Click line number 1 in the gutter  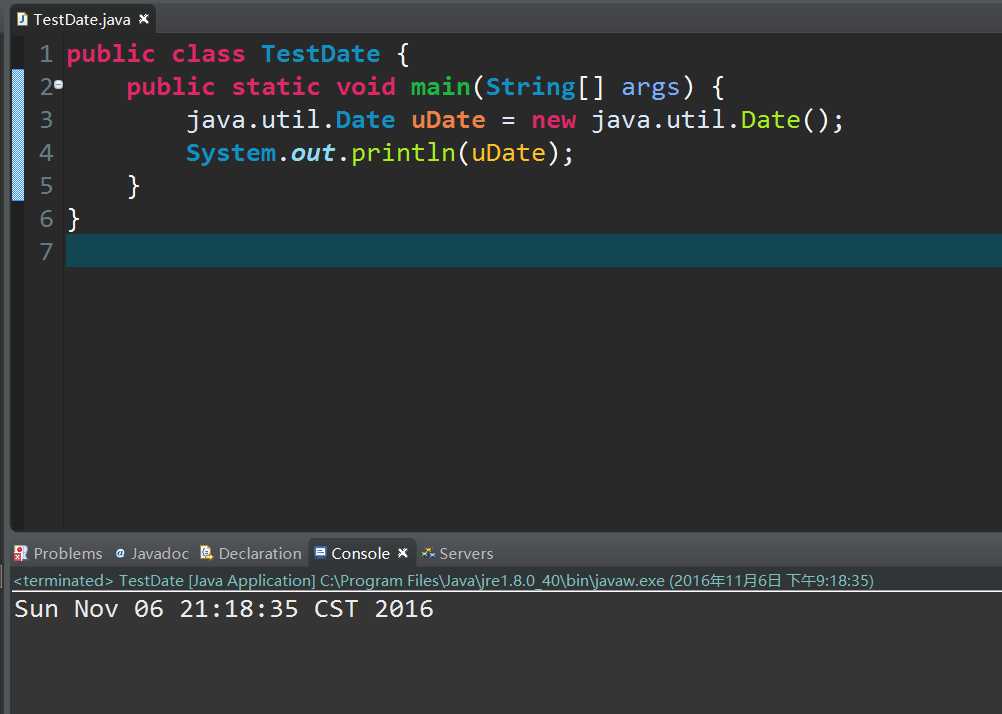coord(46,54)
